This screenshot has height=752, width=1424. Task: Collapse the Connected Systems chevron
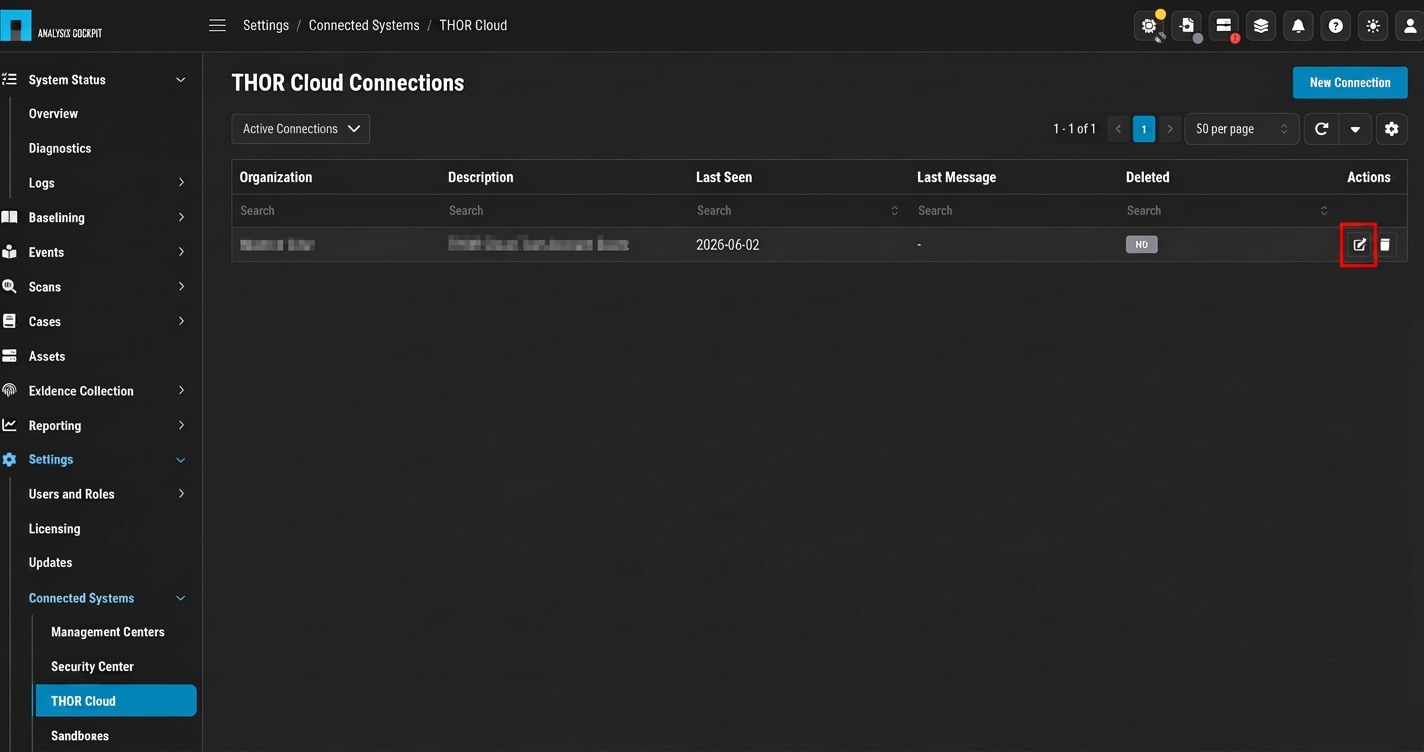[x=181, y=598]
